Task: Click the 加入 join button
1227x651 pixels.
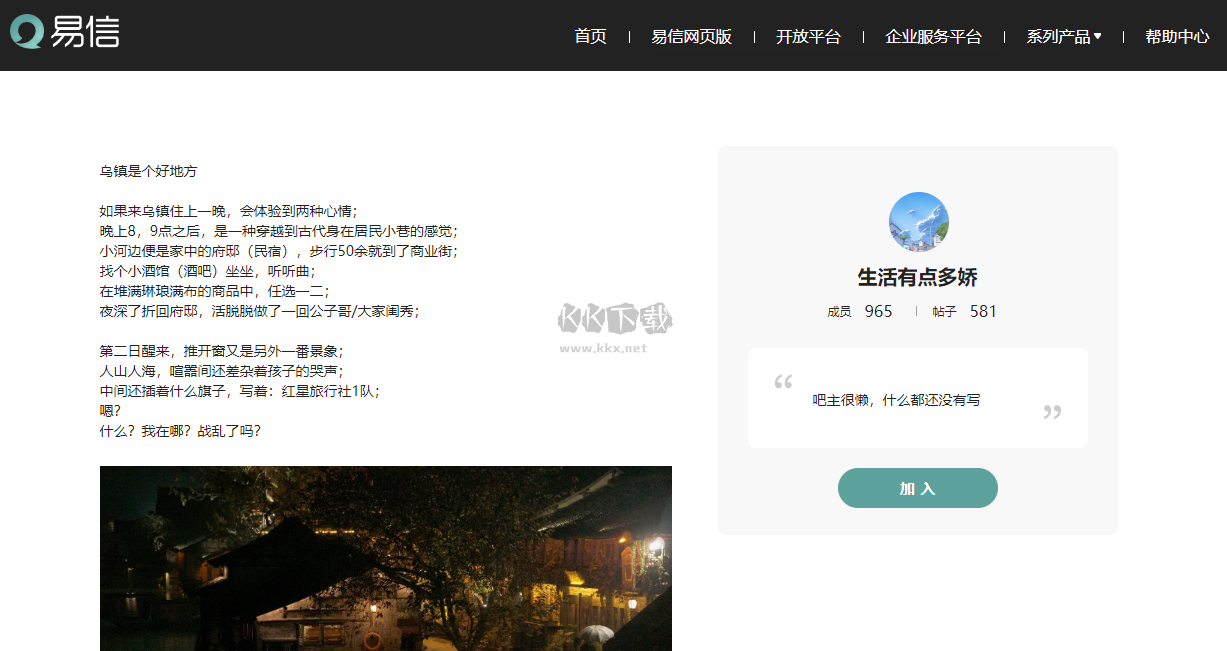Action: click(x=917, y=487)
